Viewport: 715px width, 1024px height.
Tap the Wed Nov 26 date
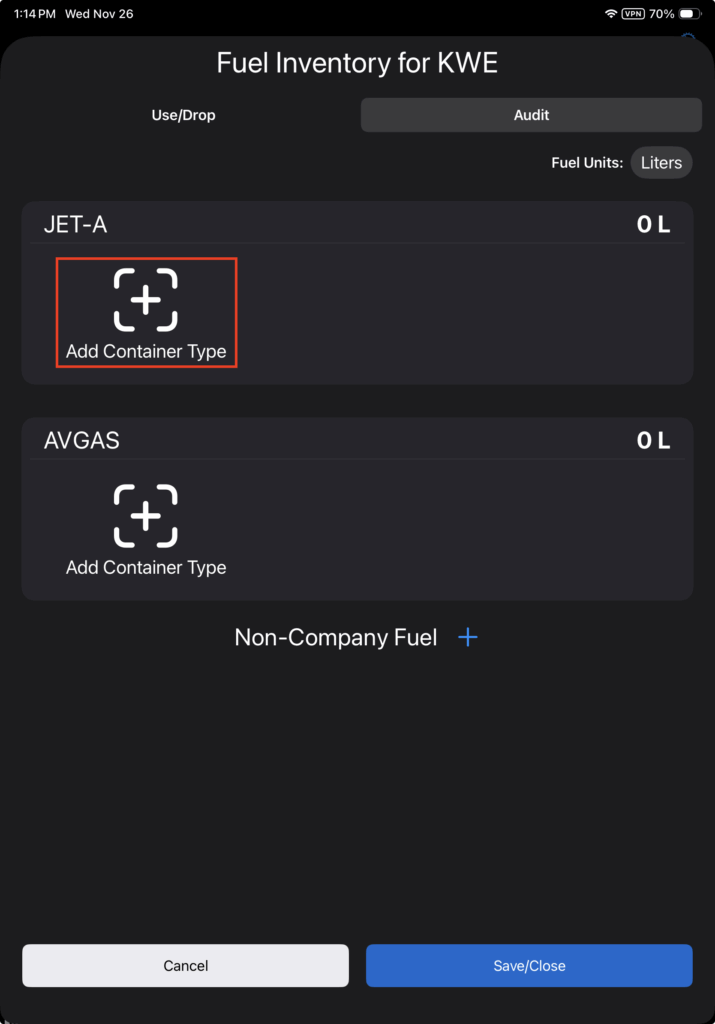[x=99, y=14]
